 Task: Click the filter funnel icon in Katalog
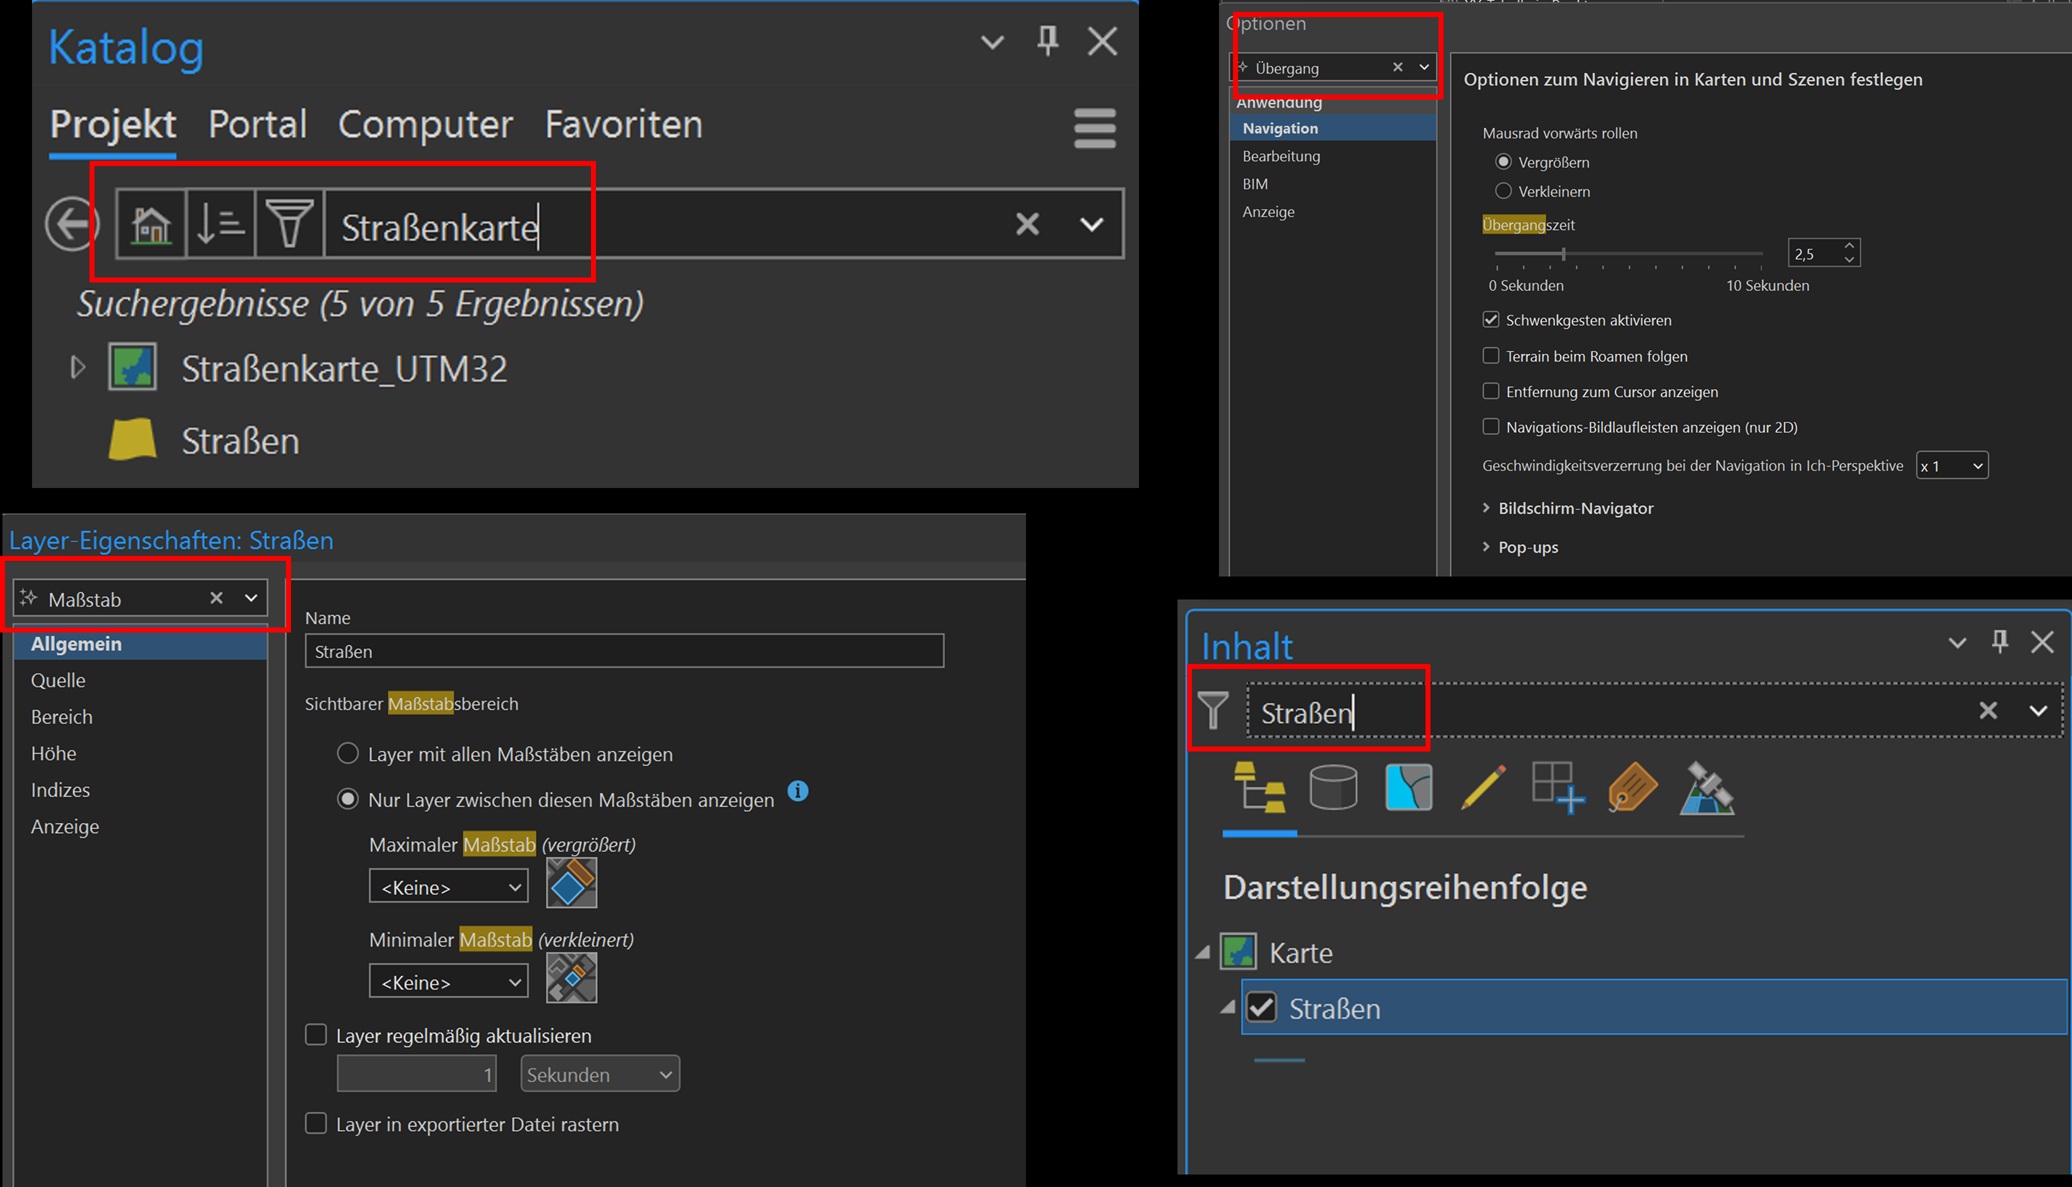[x=289, y=224]
